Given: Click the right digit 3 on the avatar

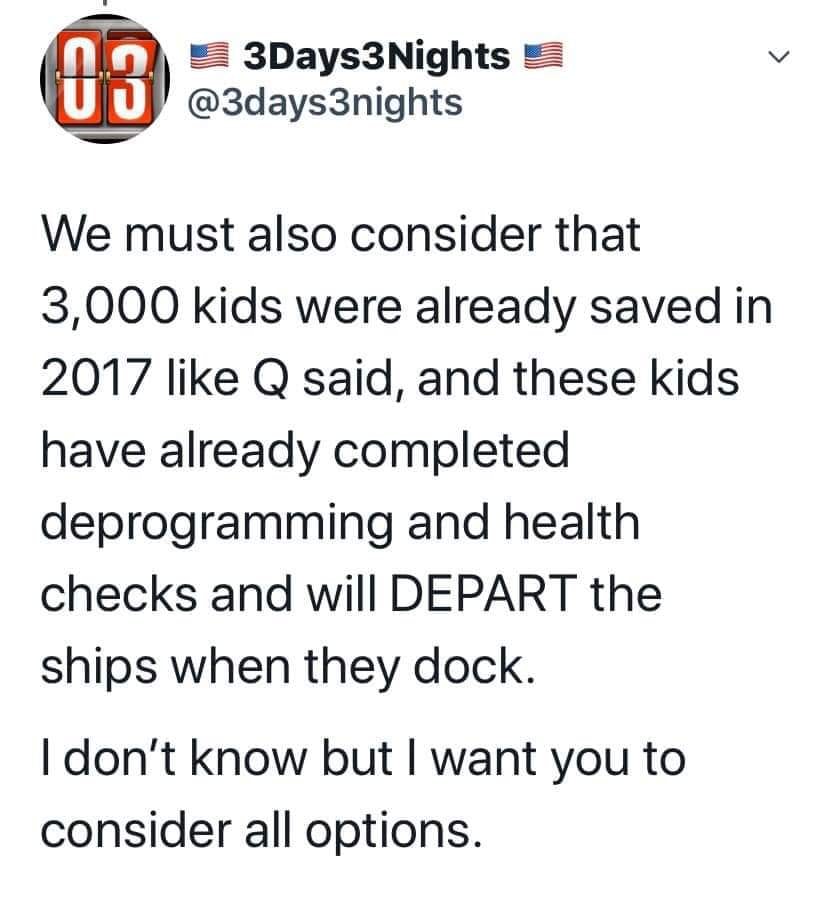Looking at the screenshot, I should click(x=128, y=76).
